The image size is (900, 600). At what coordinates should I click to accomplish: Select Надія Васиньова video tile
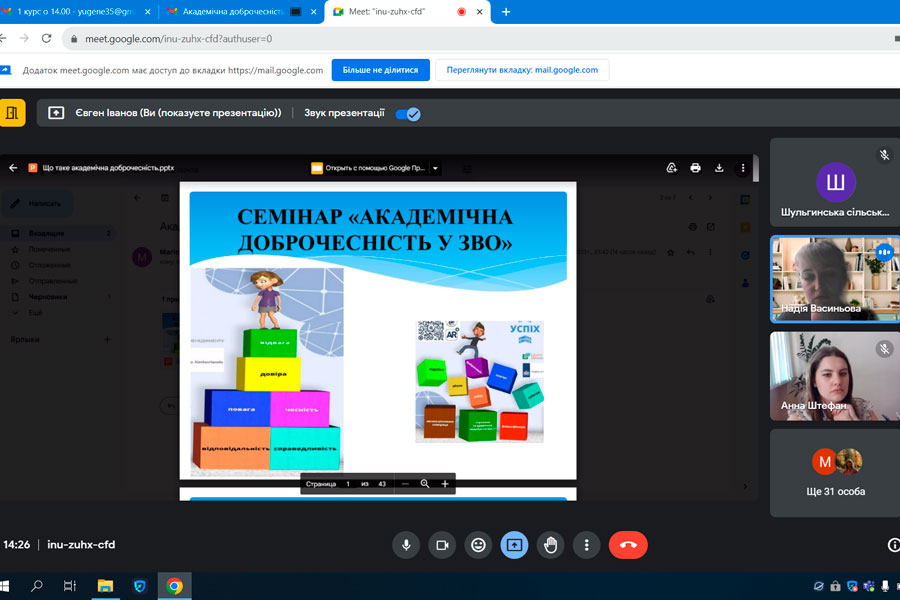click(835, 279)
